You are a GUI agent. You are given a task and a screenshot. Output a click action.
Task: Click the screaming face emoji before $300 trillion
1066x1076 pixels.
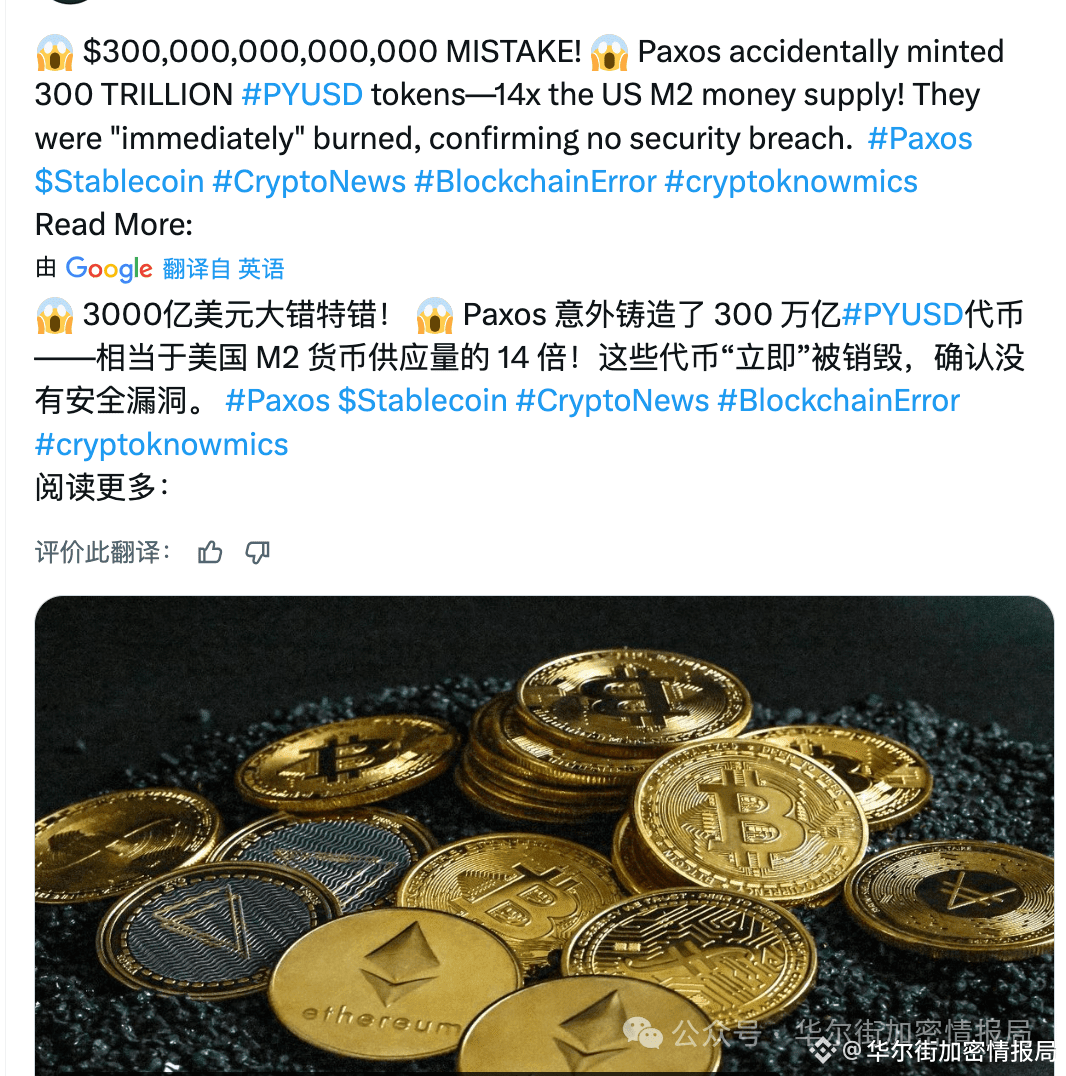click(x=54, y=52)
